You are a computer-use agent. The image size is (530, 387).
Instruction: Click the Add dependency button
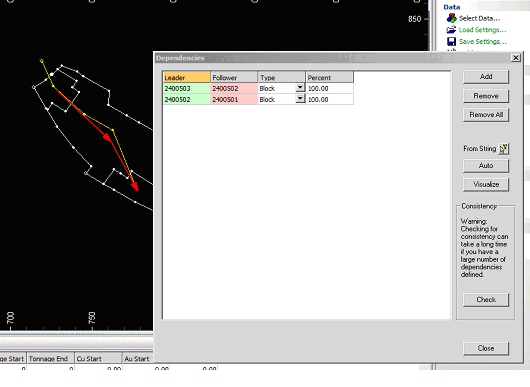[x=486, y=77]
